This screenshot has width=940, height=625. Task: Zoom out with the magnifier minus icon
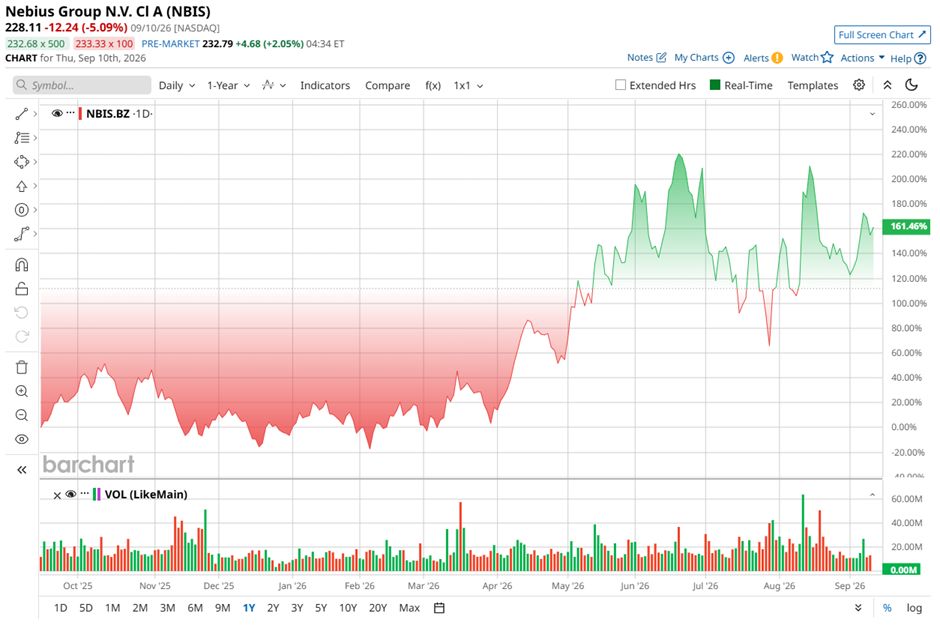(22, 415)
